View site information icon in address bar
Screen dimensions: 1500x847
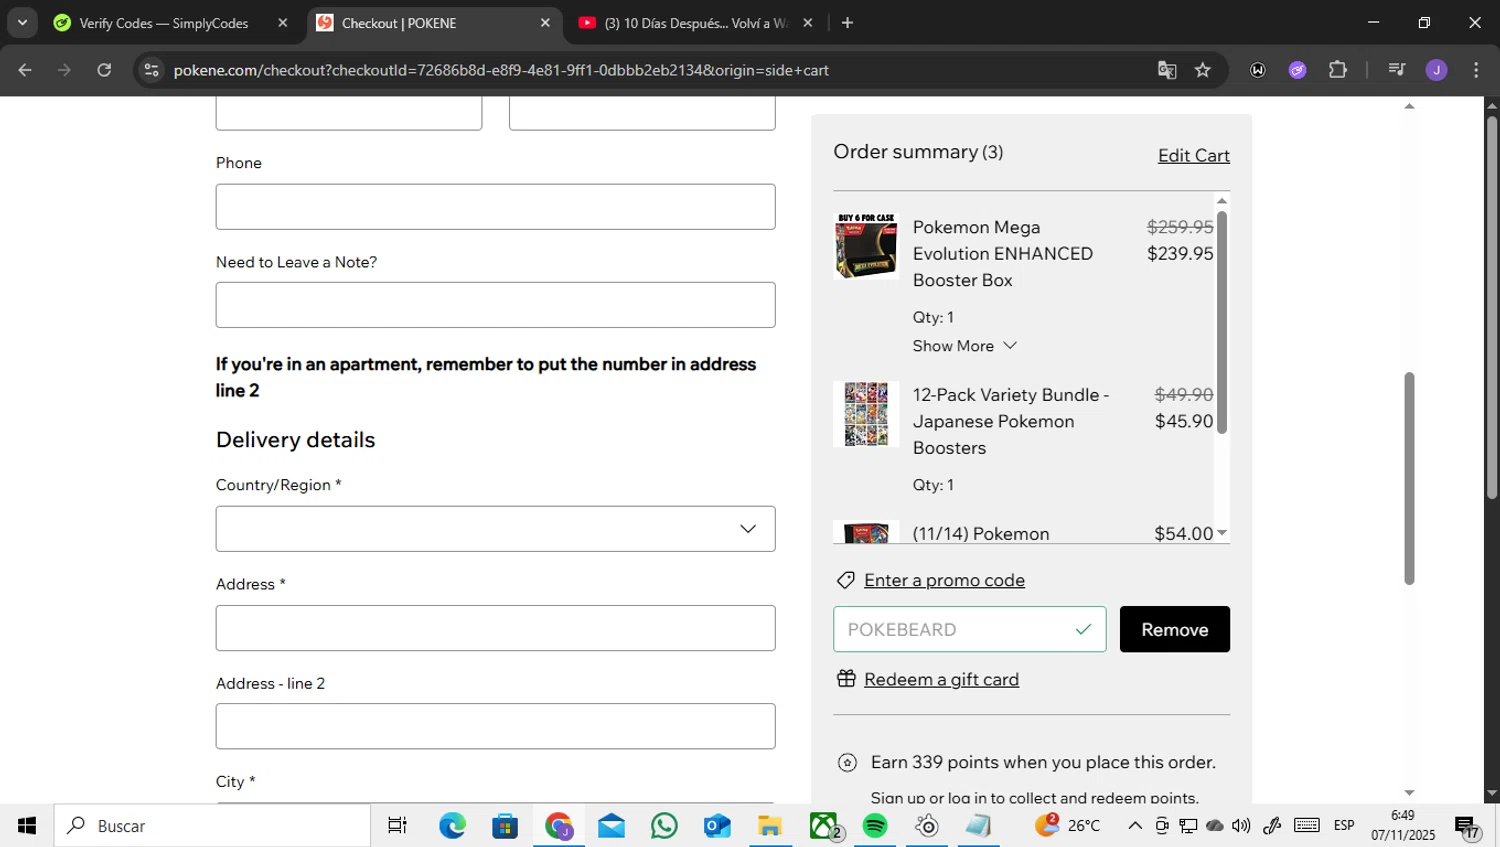[x=152, y=70]
